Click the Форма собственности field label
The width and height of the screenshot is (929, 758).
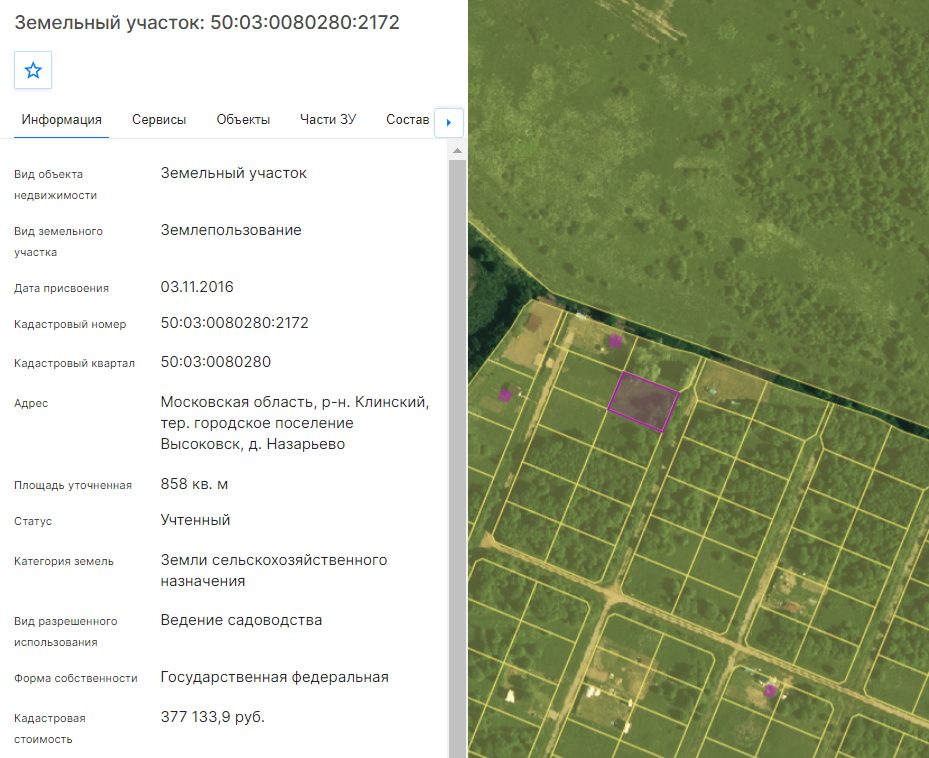76,678
